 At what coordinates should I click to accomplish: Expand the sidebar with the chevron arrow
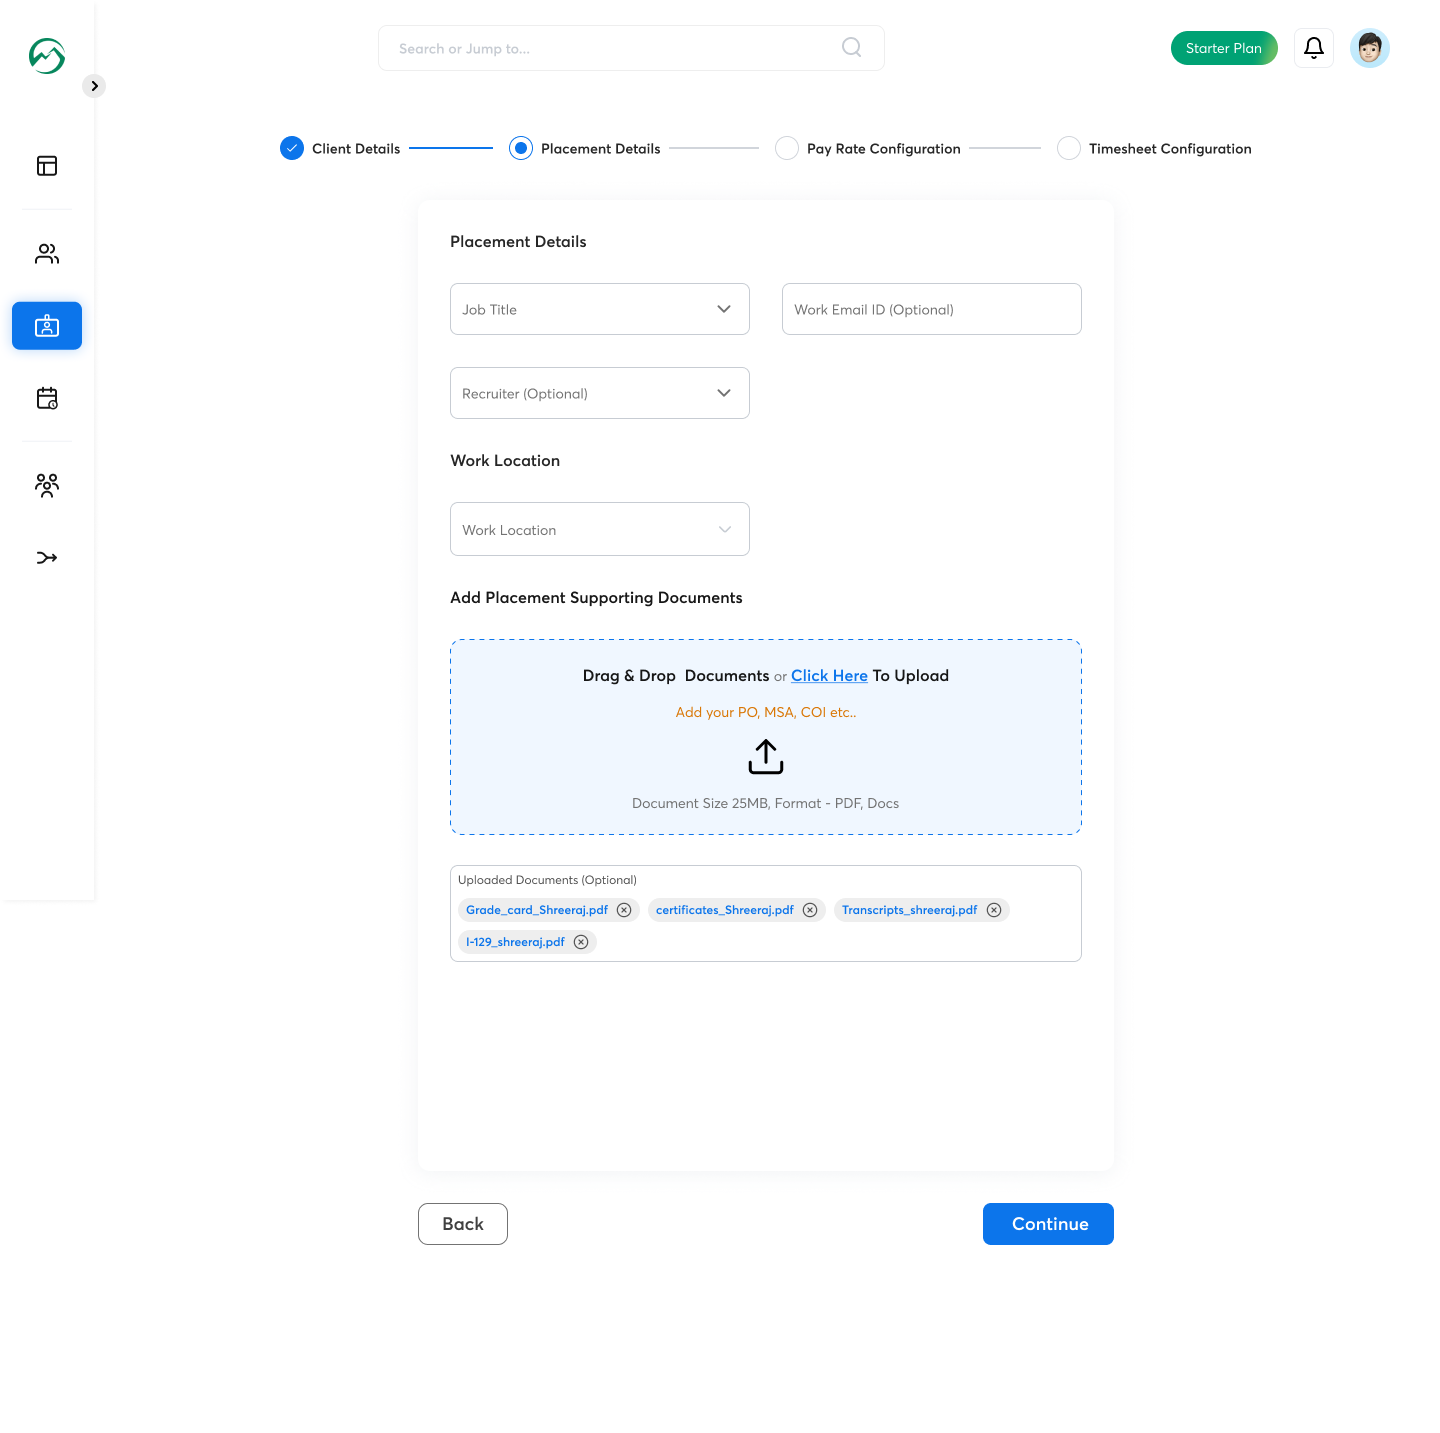[x=94, y=86]
